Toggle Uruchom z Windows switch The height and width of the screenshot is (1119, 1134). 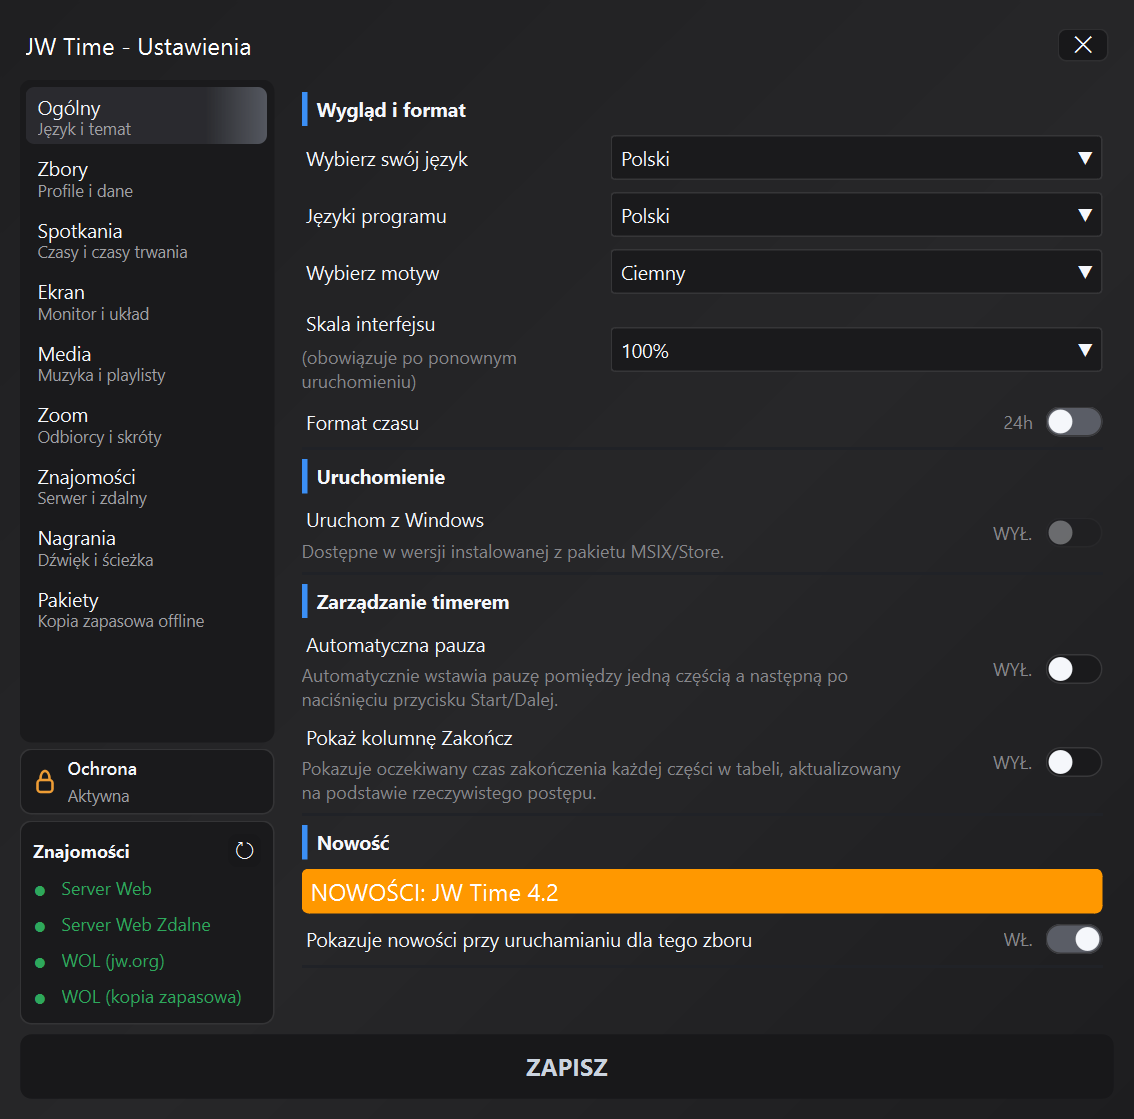point(1074,533)
